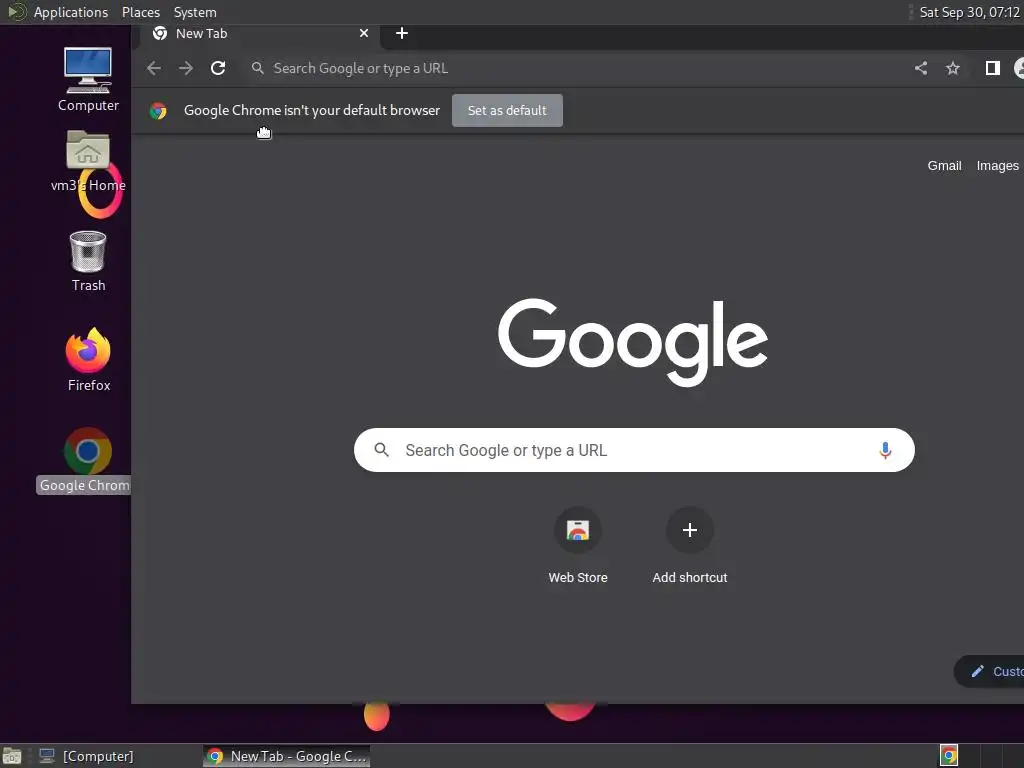
Task: Click Chrome icon in bottom-right tray
Action: (949, 756)
